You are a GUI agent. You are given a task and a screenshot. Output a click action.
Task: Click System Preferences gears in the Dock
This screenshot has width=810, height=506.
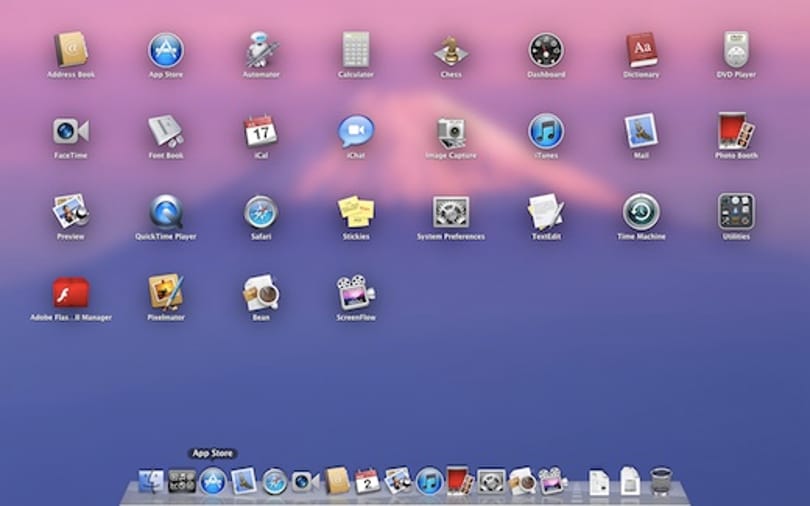(491, 481)
